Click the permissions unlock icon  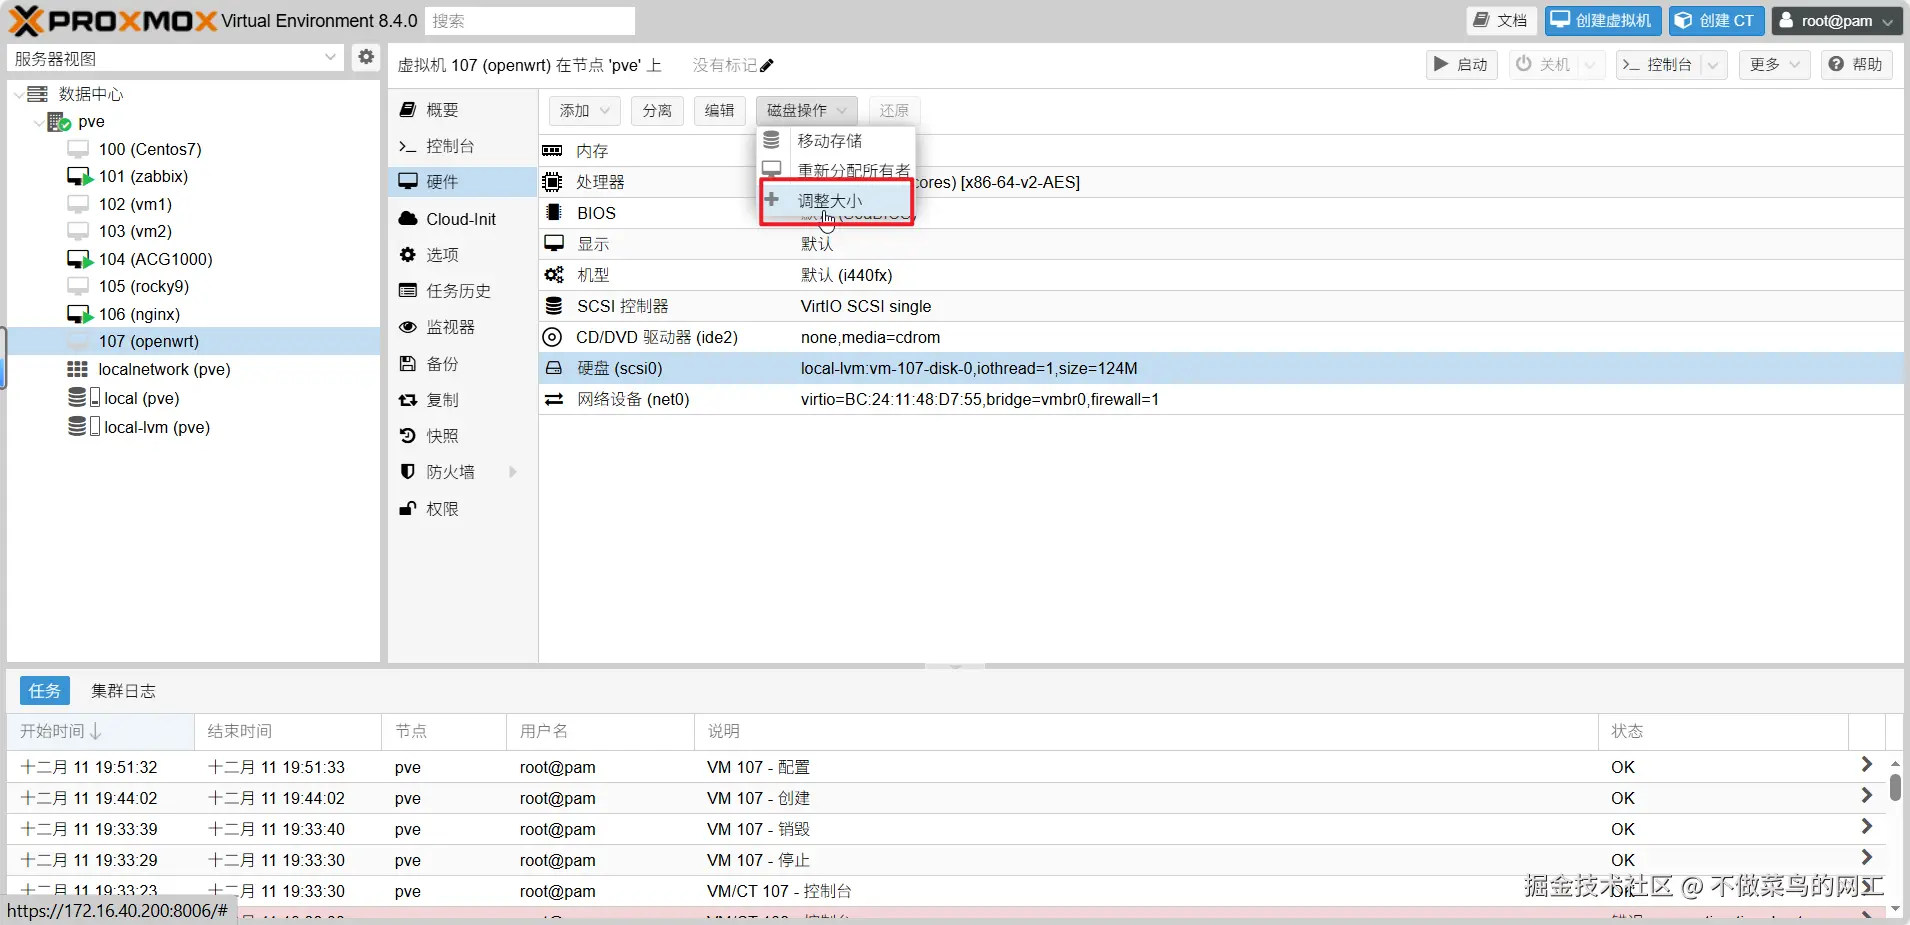(408, 509)
